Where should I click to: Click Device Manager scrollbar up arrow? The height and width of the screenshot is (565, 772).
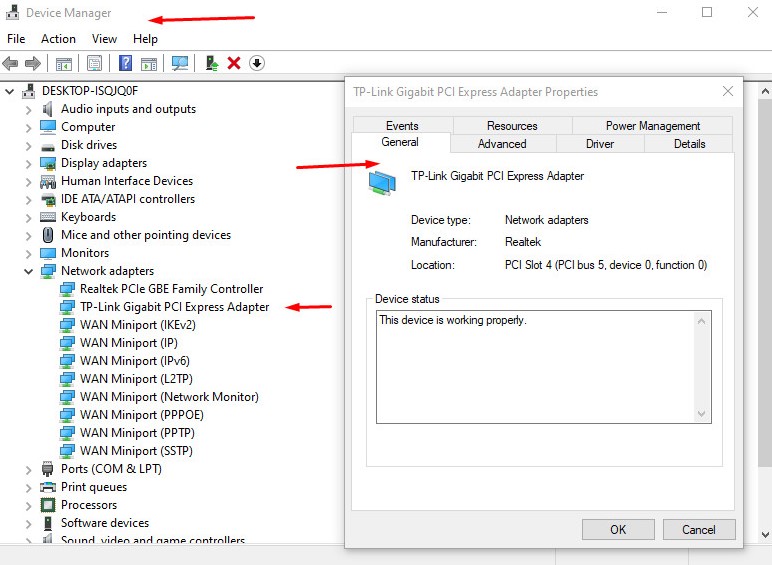point(765,92)
